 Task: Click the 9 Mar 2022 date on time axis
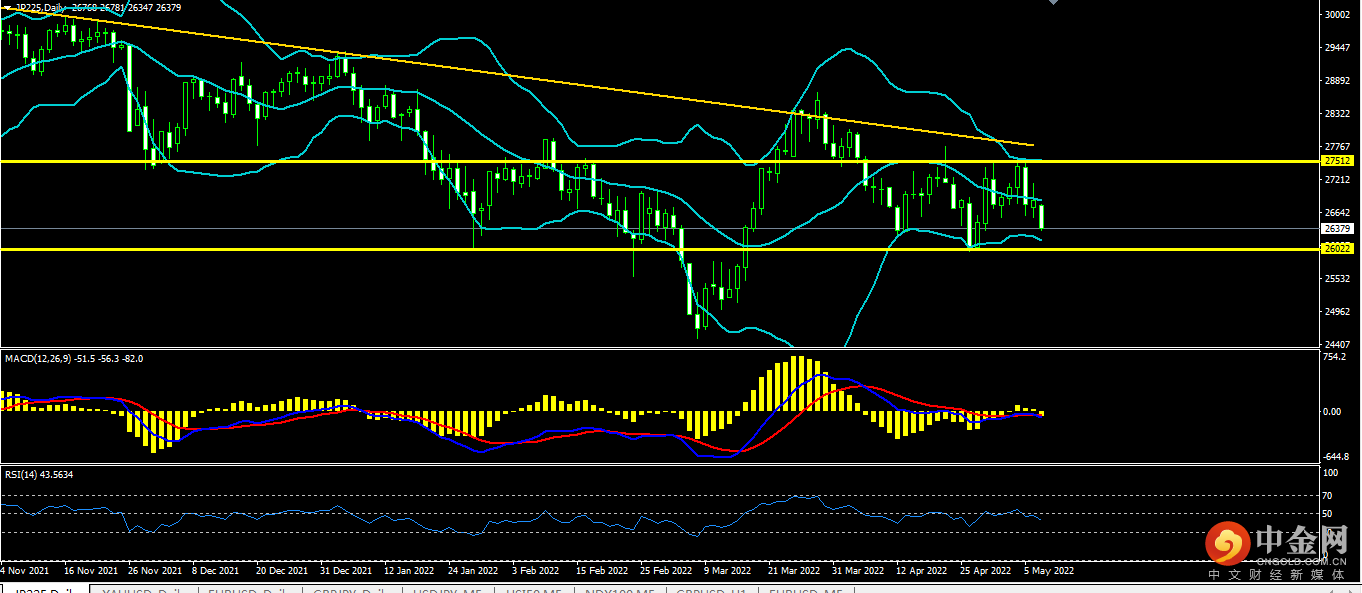click(x=727, y=571)
